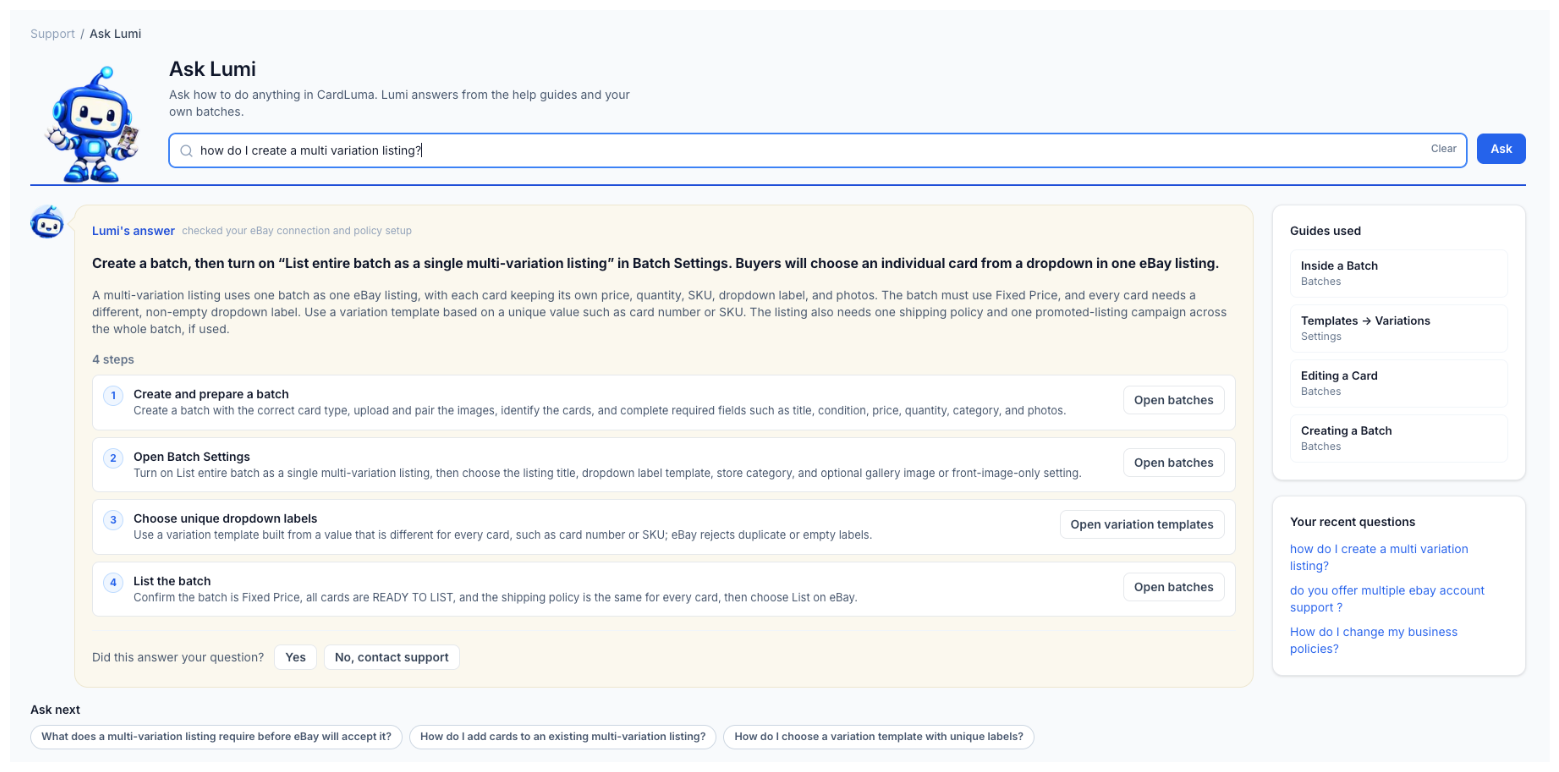This screenshot has width=1559, height=772.
Task: Click the Ask Lumi breadcrumb text
Action: tap(115, 34)
